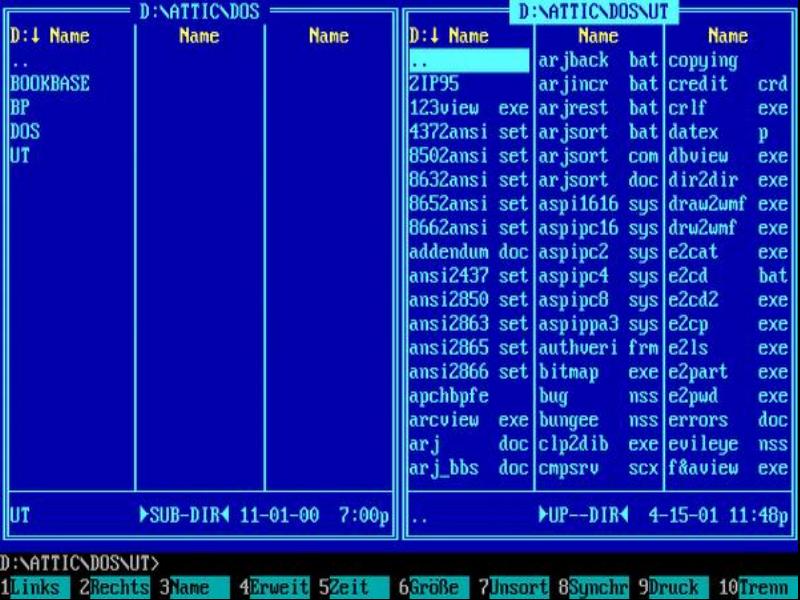The height and width of the screenshot is (600, 800).
Task: Select the file arjback bat
Action: click(x=598, y=60)
